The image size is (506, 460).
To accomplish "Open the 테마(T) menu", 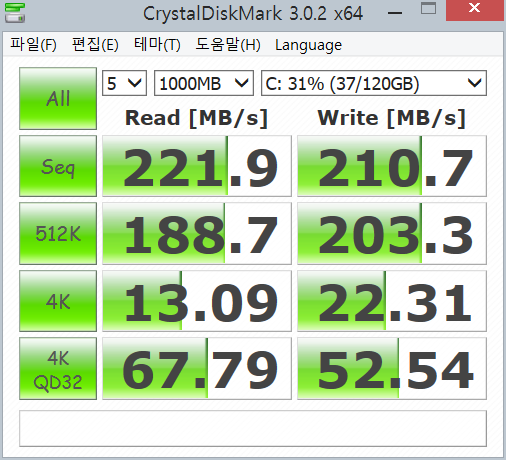I will tap(157, 45).
